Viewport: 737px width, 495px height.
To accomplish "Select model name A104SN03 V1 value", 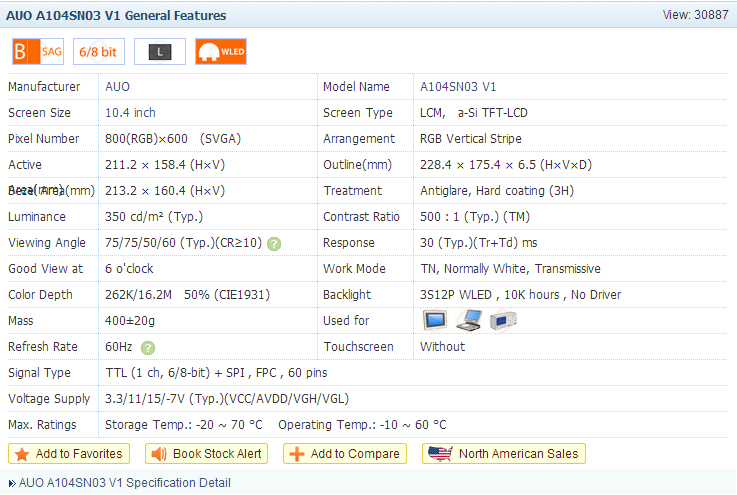I will click(458, 87).
